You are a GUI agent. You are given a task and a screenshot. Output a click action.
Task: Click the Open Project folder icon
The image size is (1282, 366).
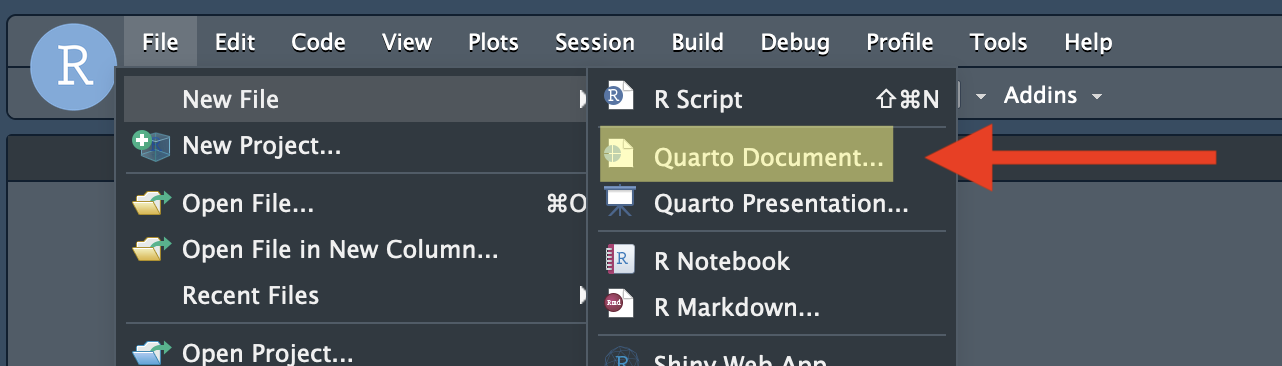[x=151, y=352]
